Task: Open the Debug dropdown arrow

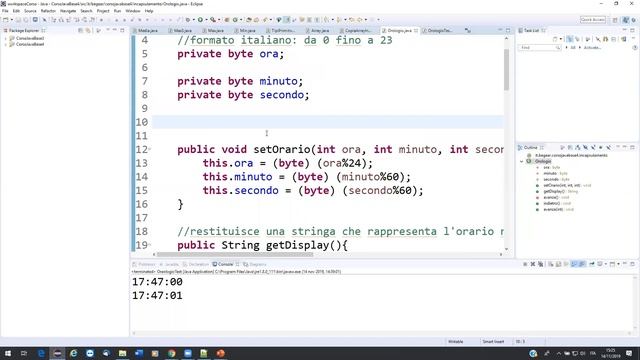Action: click(193, 20)
